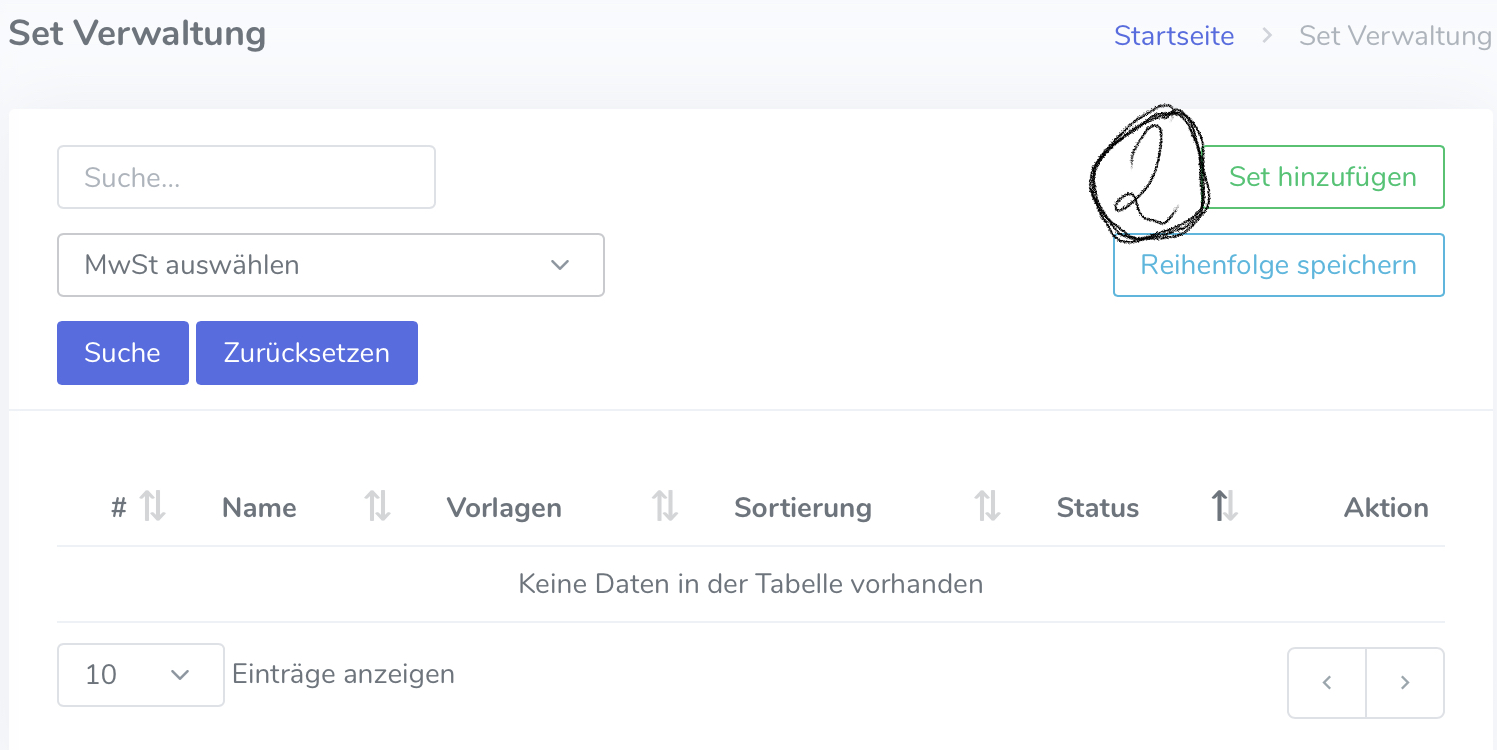The image size is (1497, 750).
Task: Click the Set hinzufügen button
Action: 1322,177
